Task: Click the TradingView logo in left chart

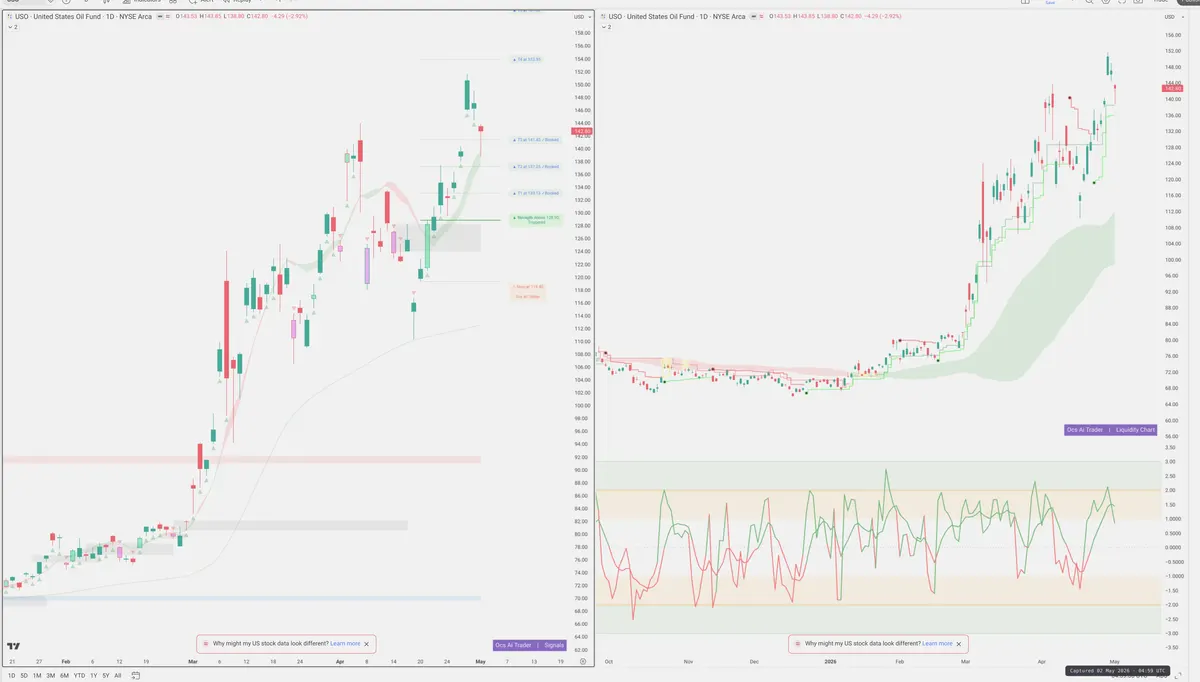Action: click(13, 647)
